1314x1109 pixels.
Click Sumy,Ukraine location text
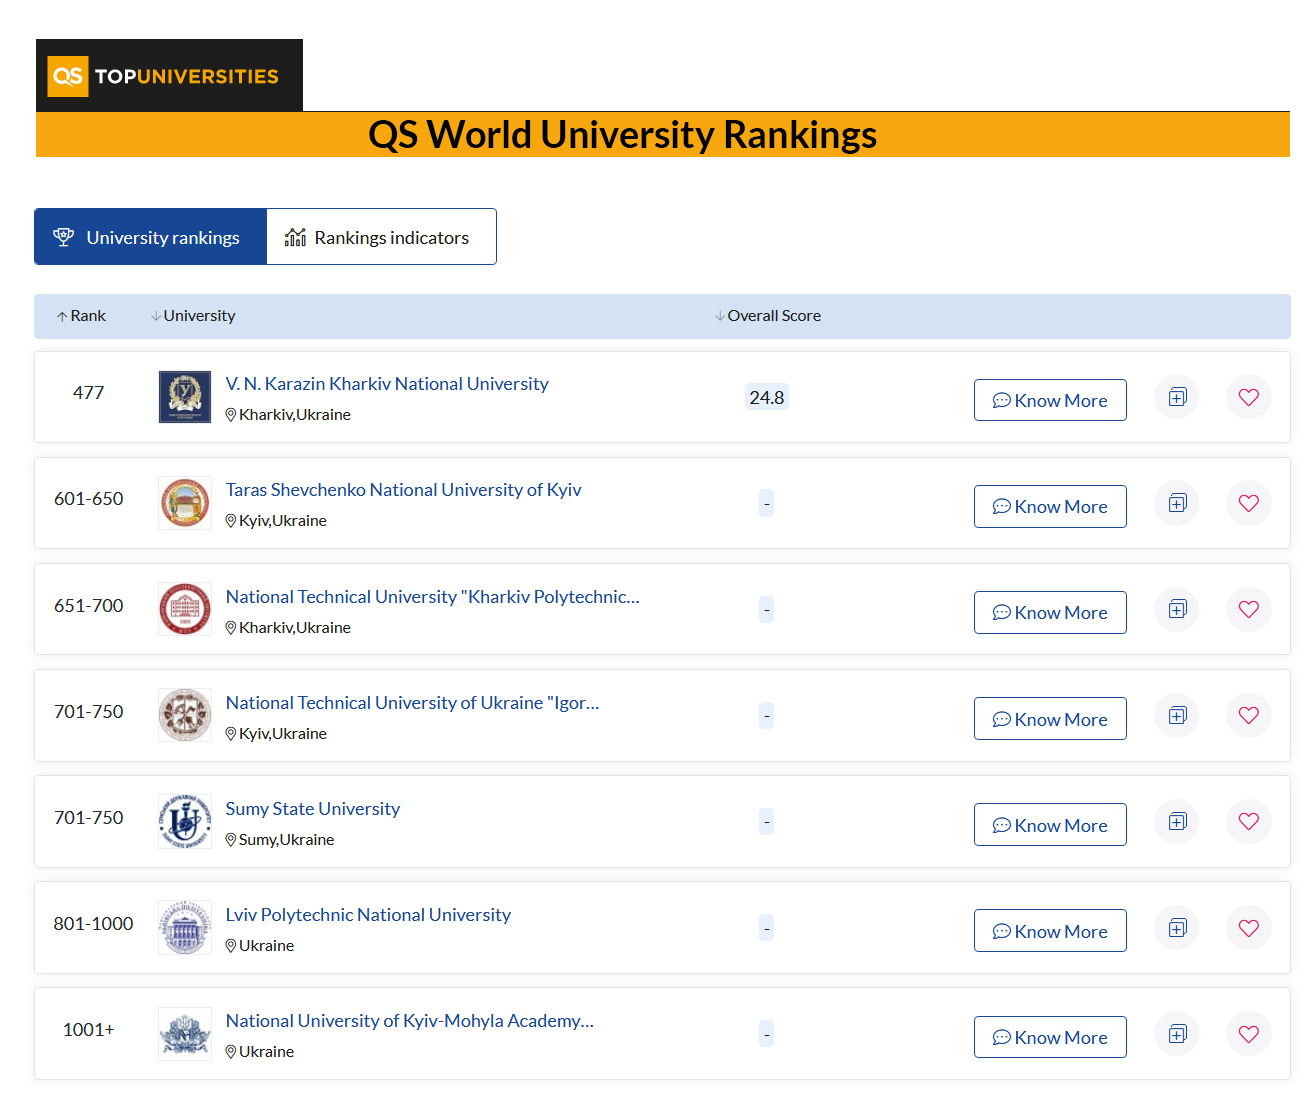[287, 840]
